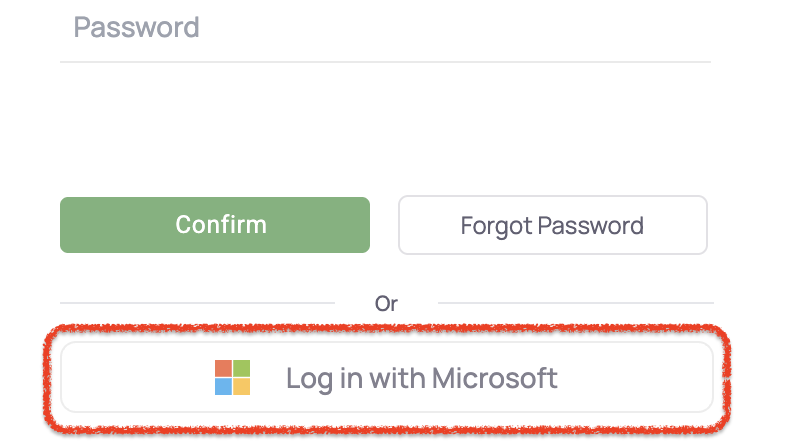Start Microsoft single sign-on login
786x448 pixels.
(387, 378)
